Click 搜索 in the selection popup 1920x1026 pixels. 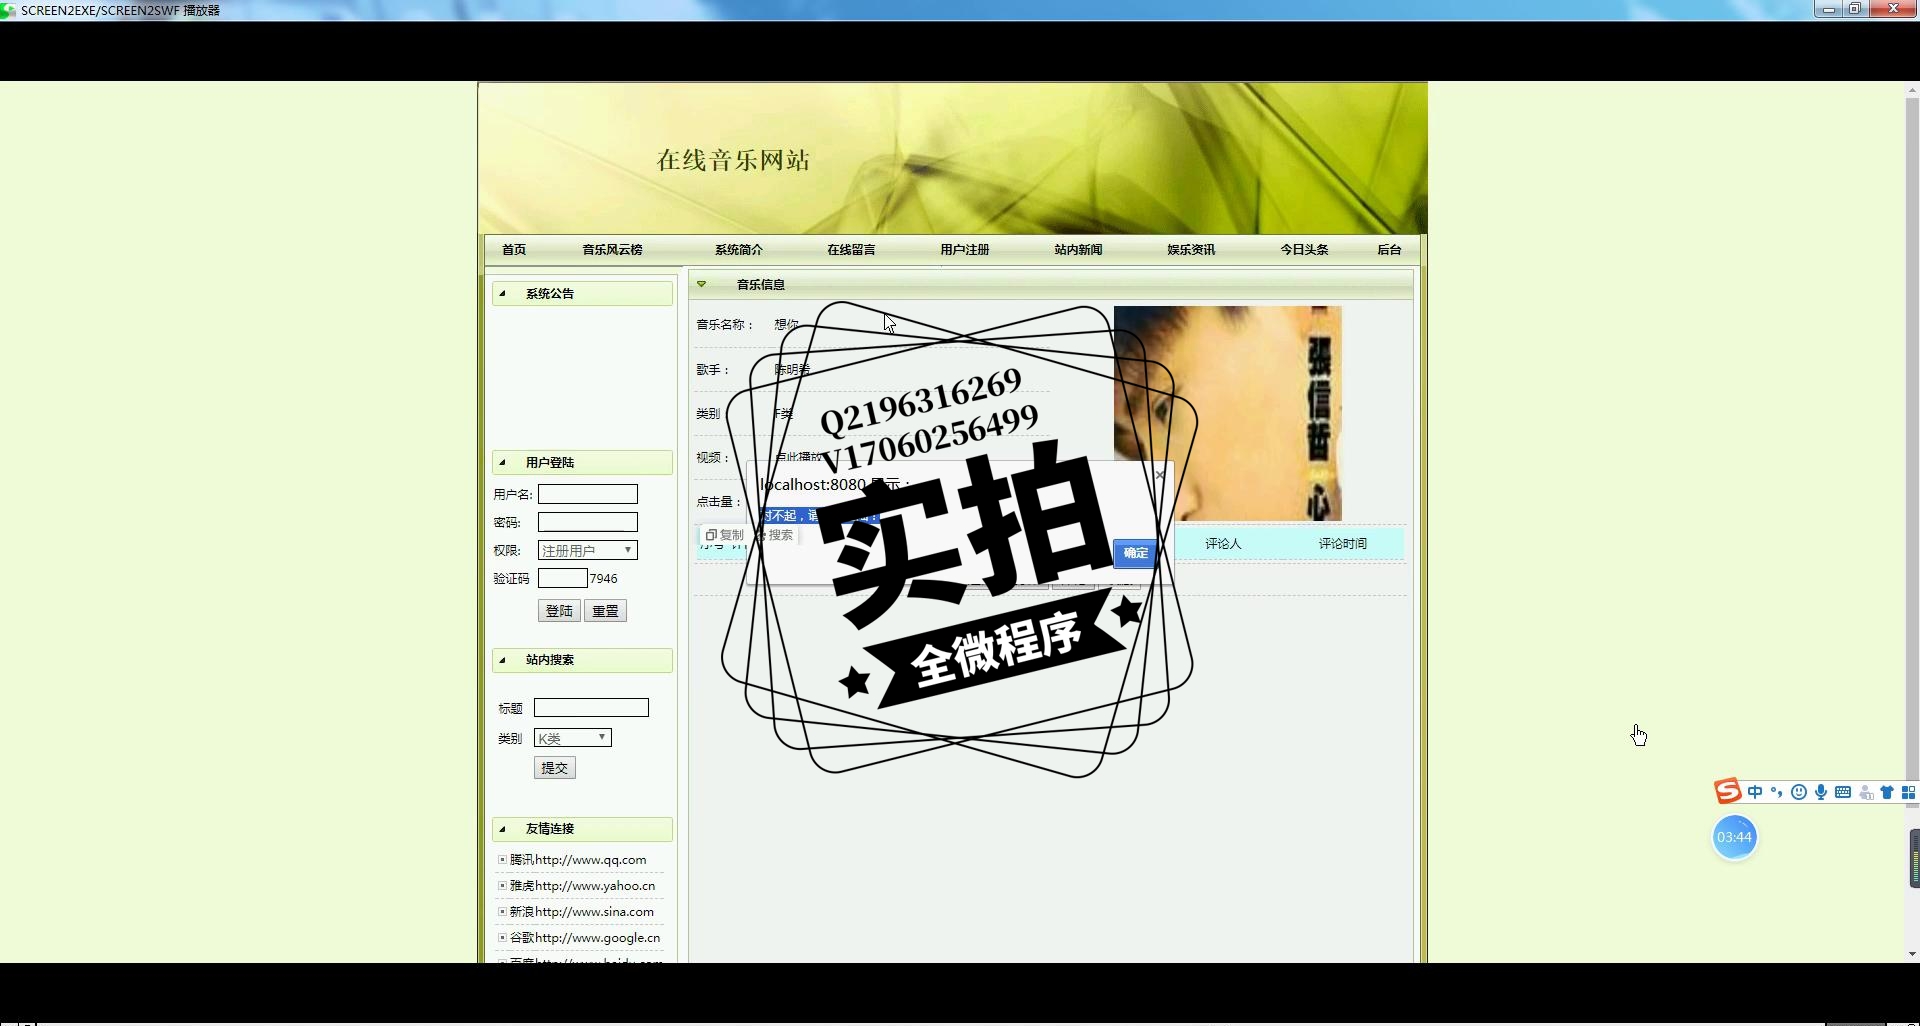[x=774, y=535]
